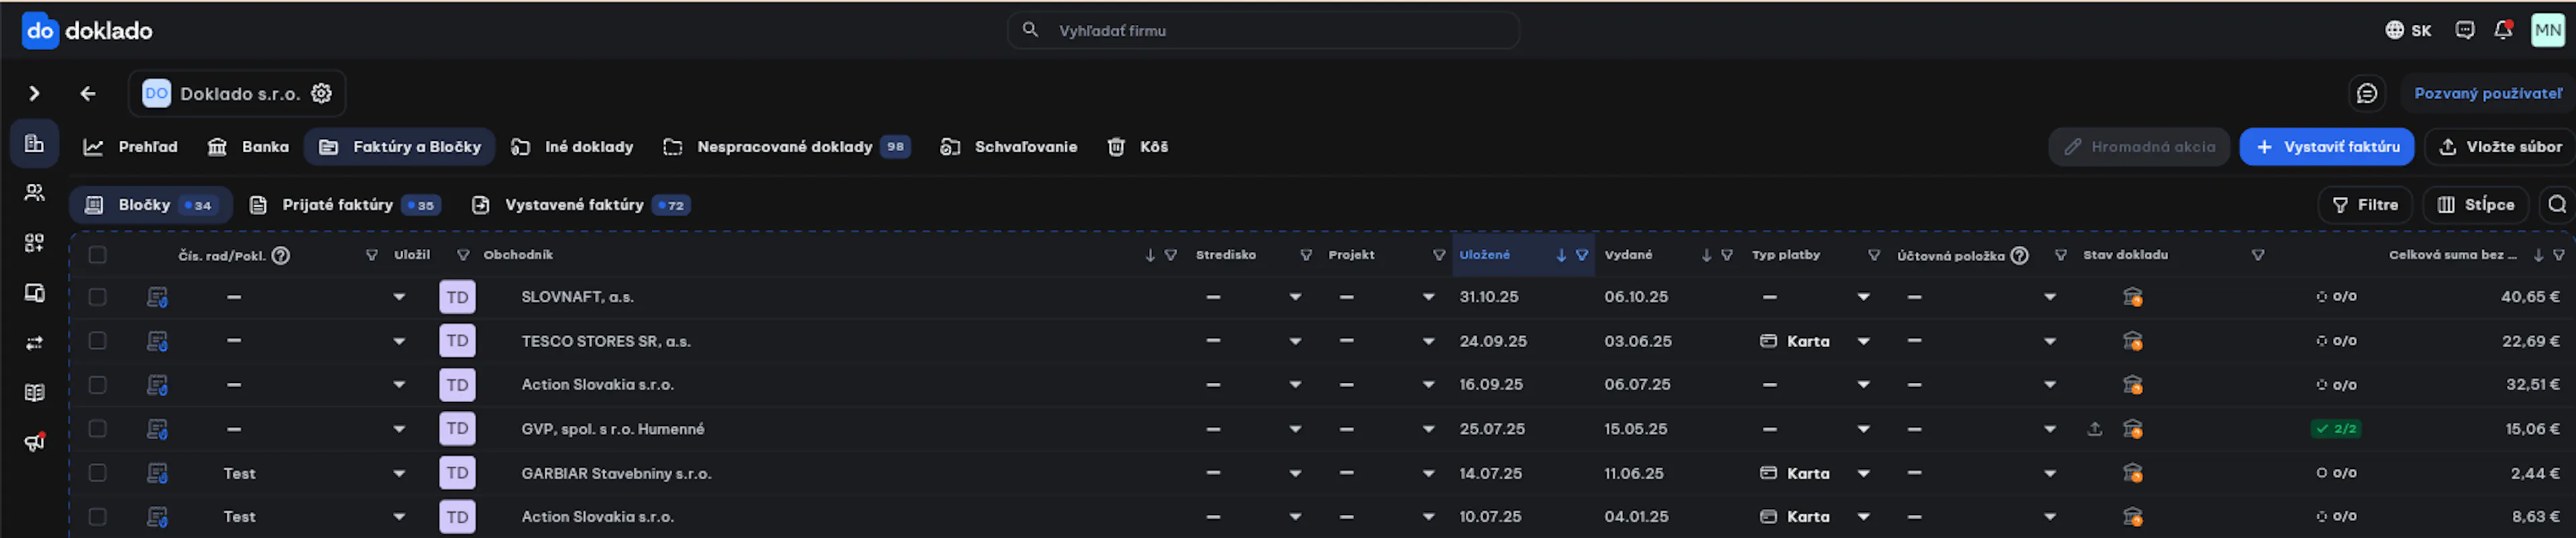Open the Účtovná položka dropdown in GVP row
Image resolution: width=2576 pixels, height=538 pixels.
pos(2050,429)
